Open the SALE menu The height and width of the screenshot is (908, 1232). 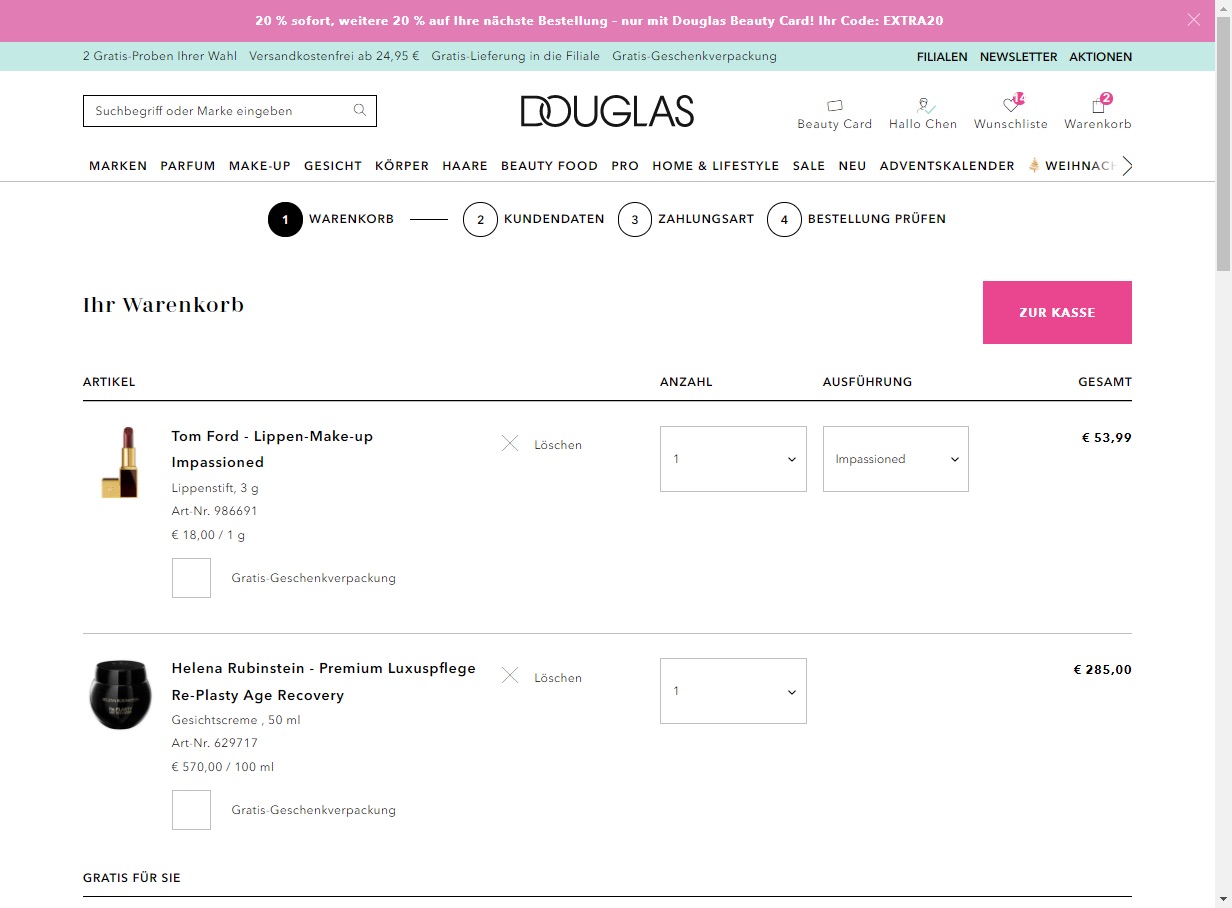point(809,166)
